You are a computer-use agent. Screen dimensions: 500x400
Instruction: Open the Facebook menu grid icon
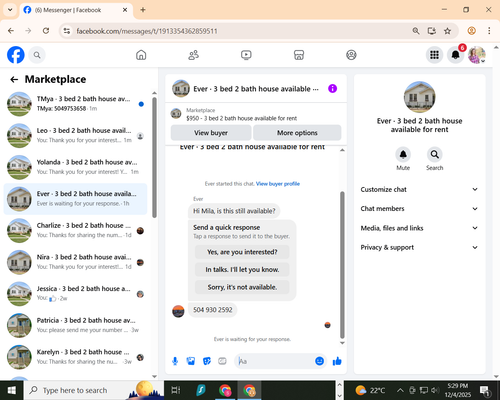click(x=434, y=55)
